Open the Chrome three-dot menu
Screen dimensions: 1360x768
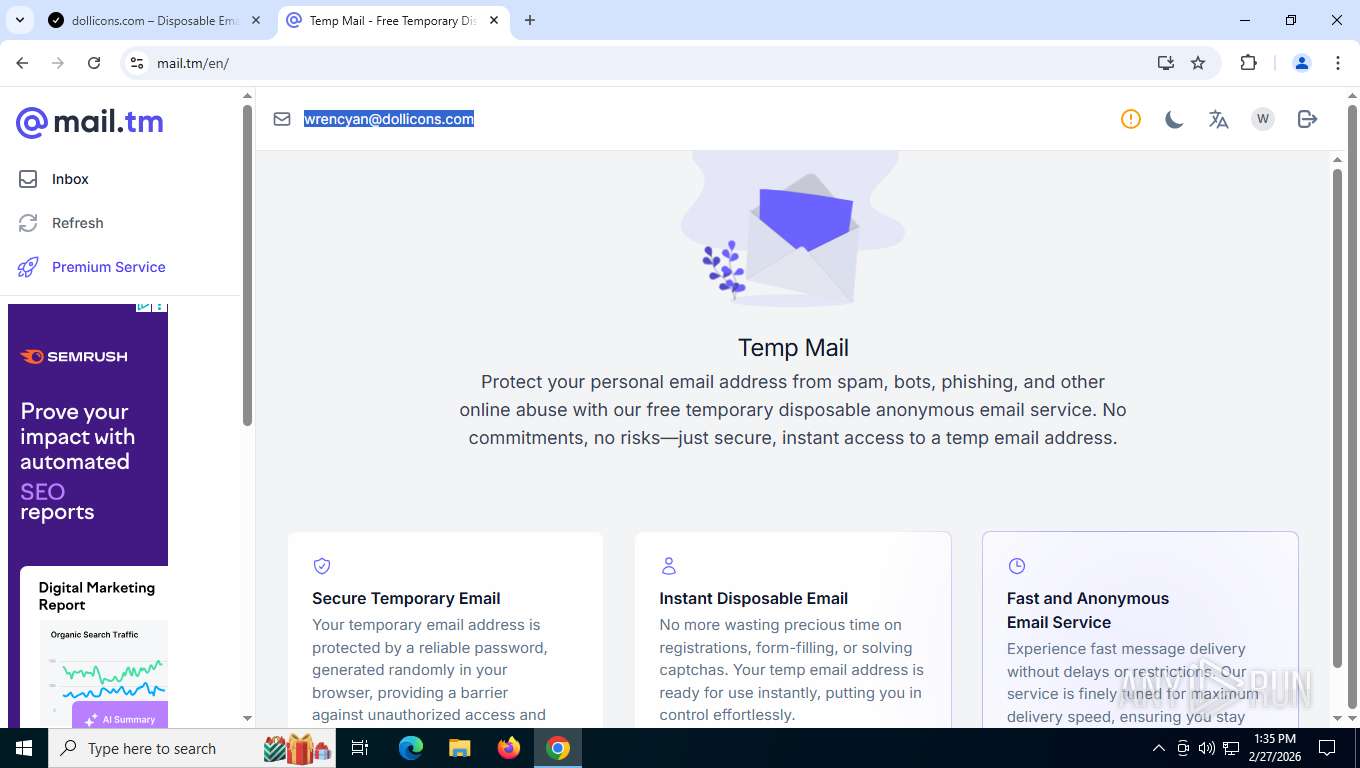[x=1338, y=63]
